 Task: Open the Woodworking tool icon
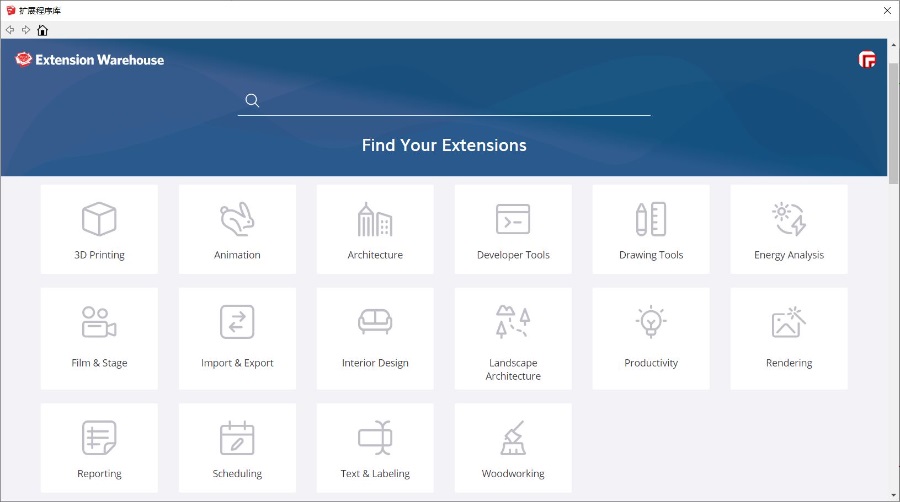[x=513, y=438]
